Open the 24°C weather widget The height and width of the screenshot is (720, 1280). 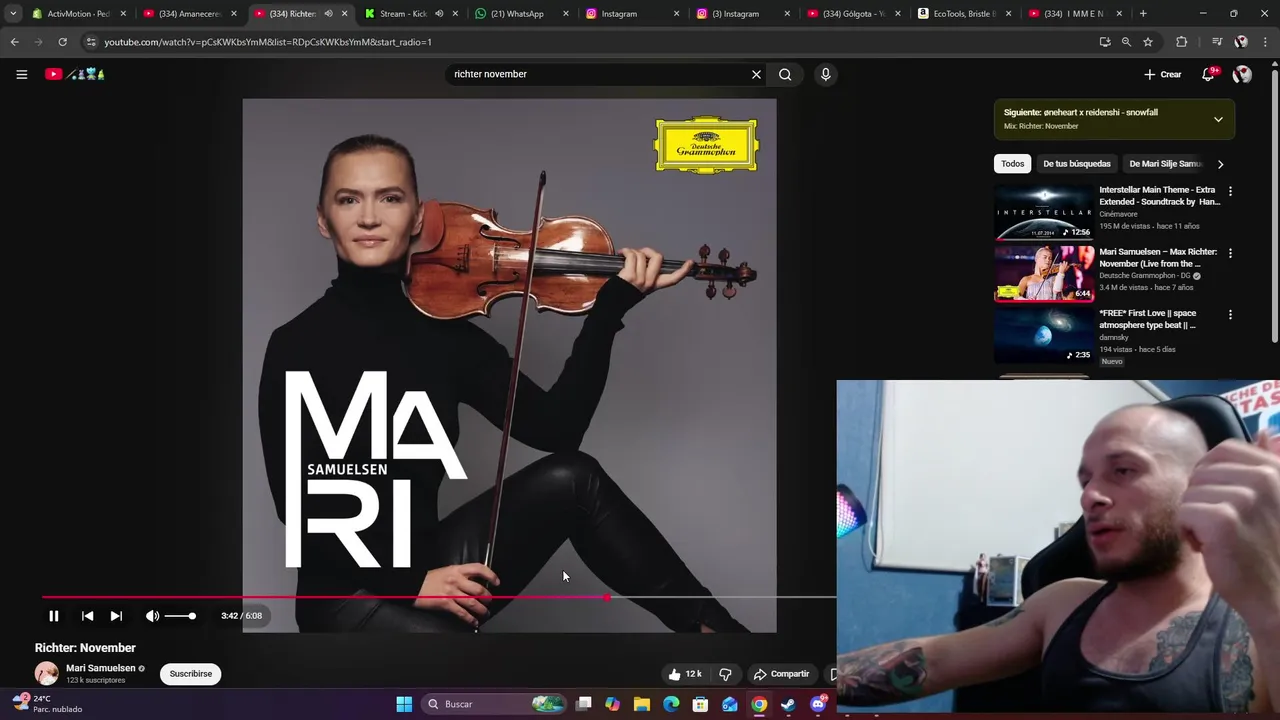point(47,704)
